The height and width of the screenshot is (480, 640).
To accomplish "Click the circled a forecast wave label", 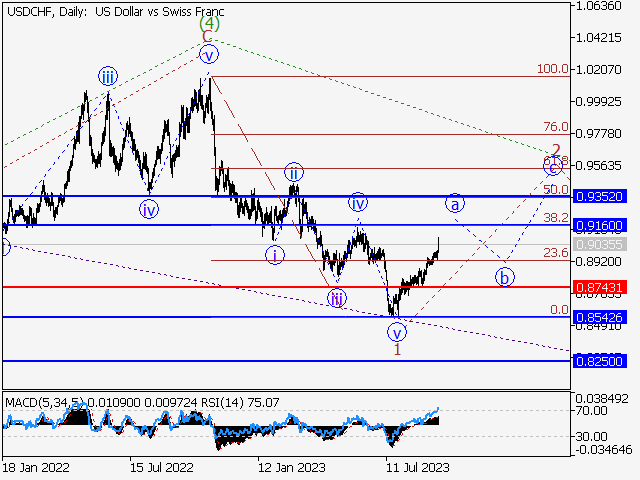I will pos(455,203).
